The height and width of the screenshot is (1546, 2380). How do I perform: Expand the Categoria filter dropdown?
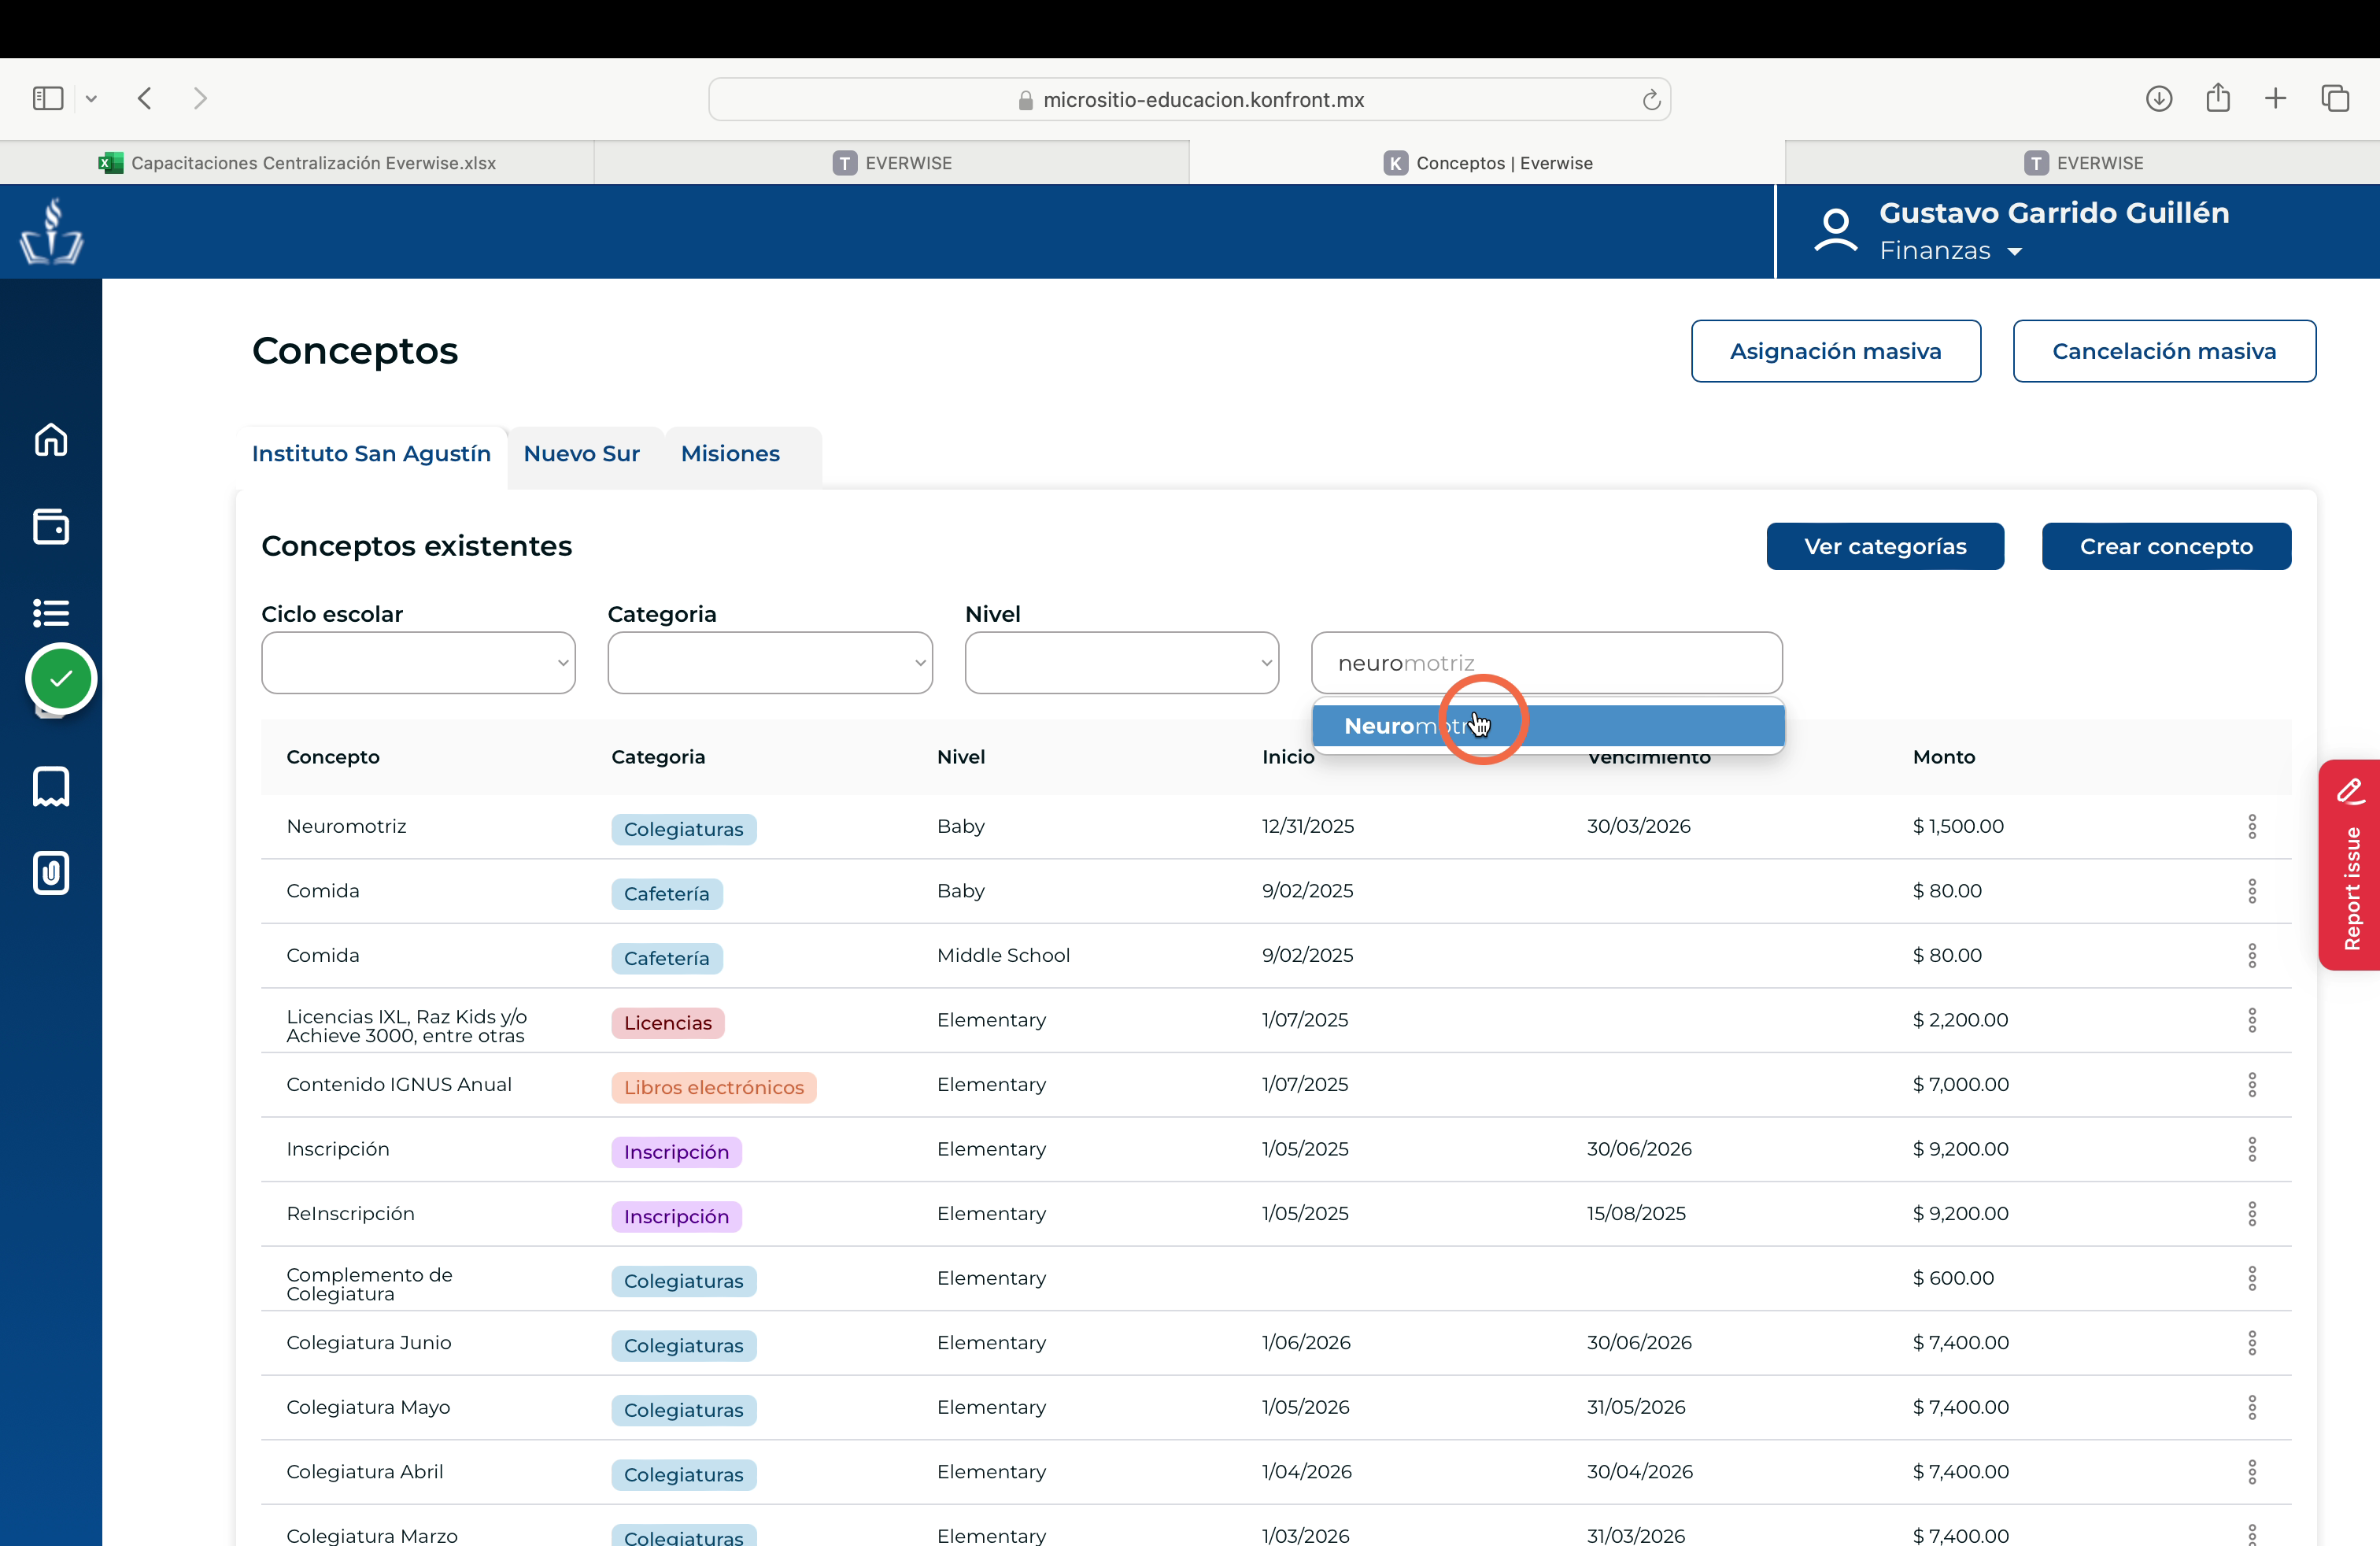[x=770, y=662]
